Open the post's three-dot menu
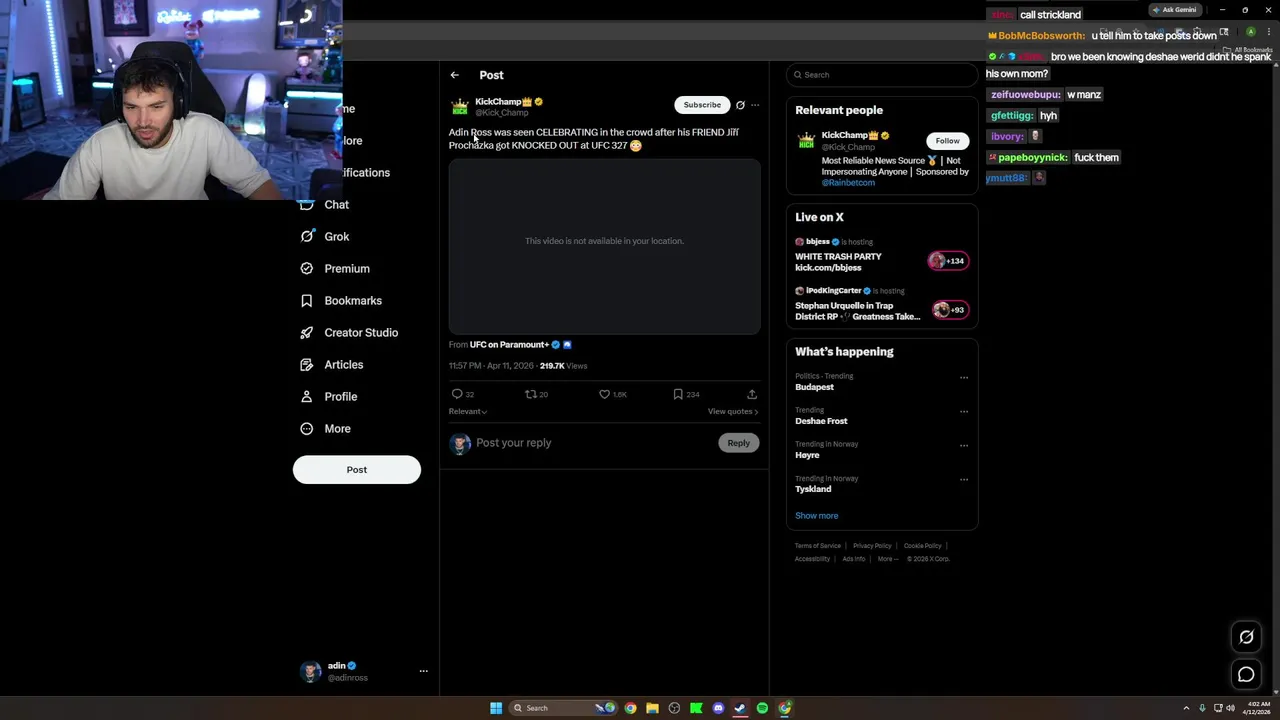 pyautogui.click(x=755, y=105)
